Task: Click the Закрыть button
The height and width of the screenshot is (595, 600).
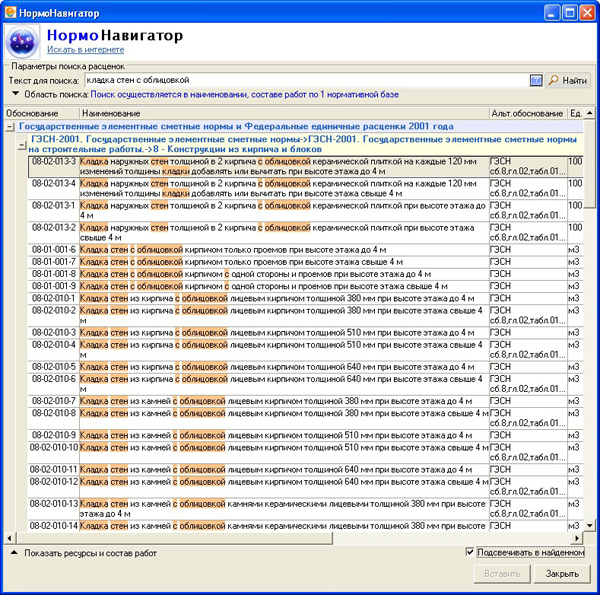Action: pyautogui.click(x=562, y=574)
